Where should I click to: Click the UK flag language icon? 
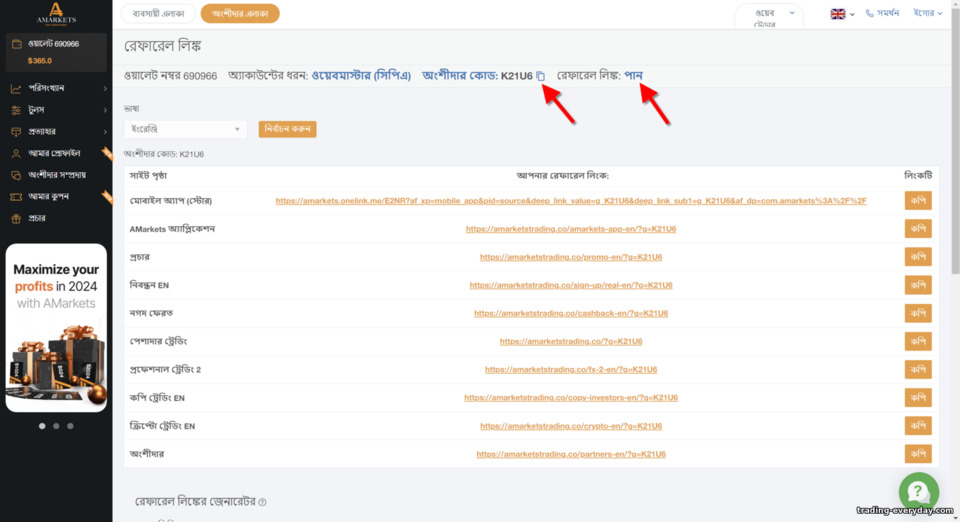838,13
